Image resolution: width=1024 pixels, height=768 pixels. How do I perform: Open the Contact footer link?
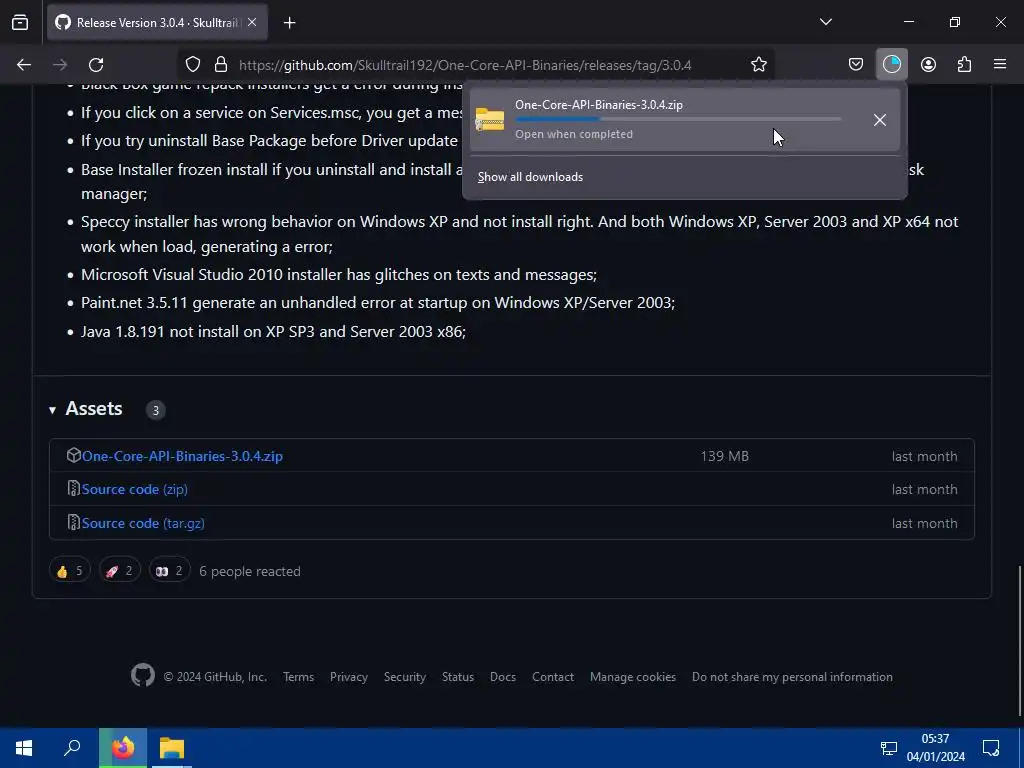pyautogui.click(x=552, y=677)
